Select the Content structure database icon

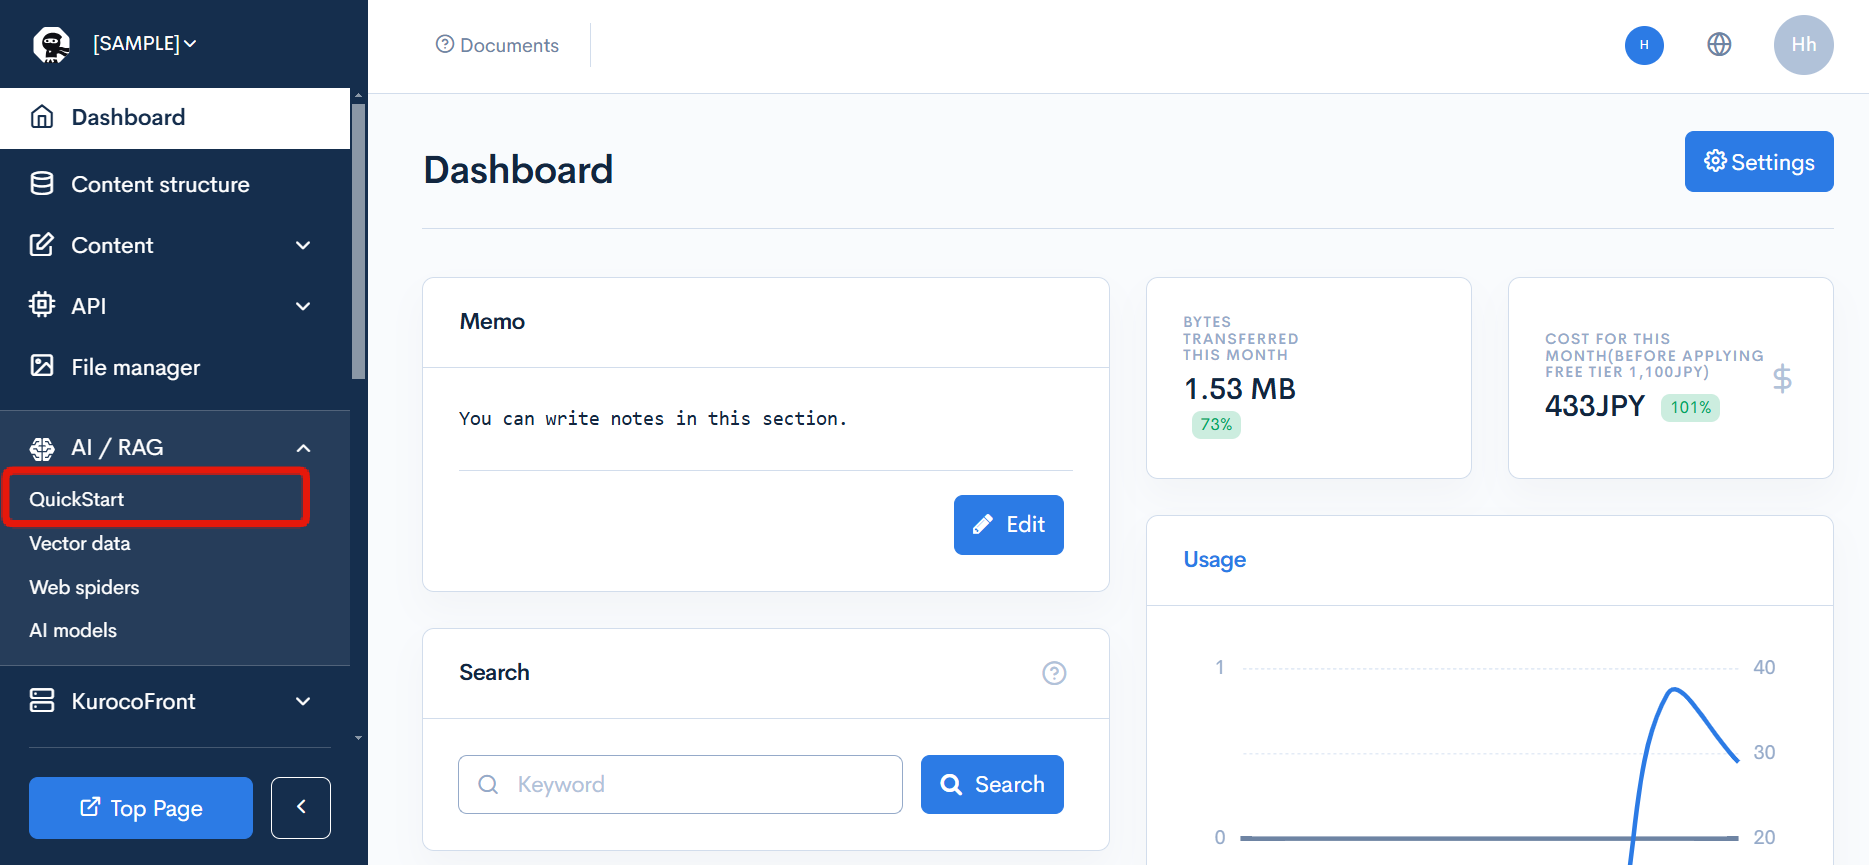(41, 183)
